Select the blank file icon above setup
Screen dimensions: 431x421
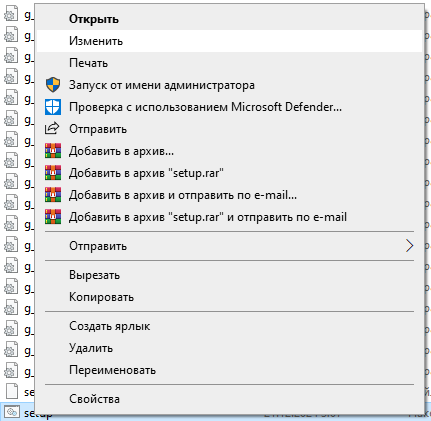(12, 391)
